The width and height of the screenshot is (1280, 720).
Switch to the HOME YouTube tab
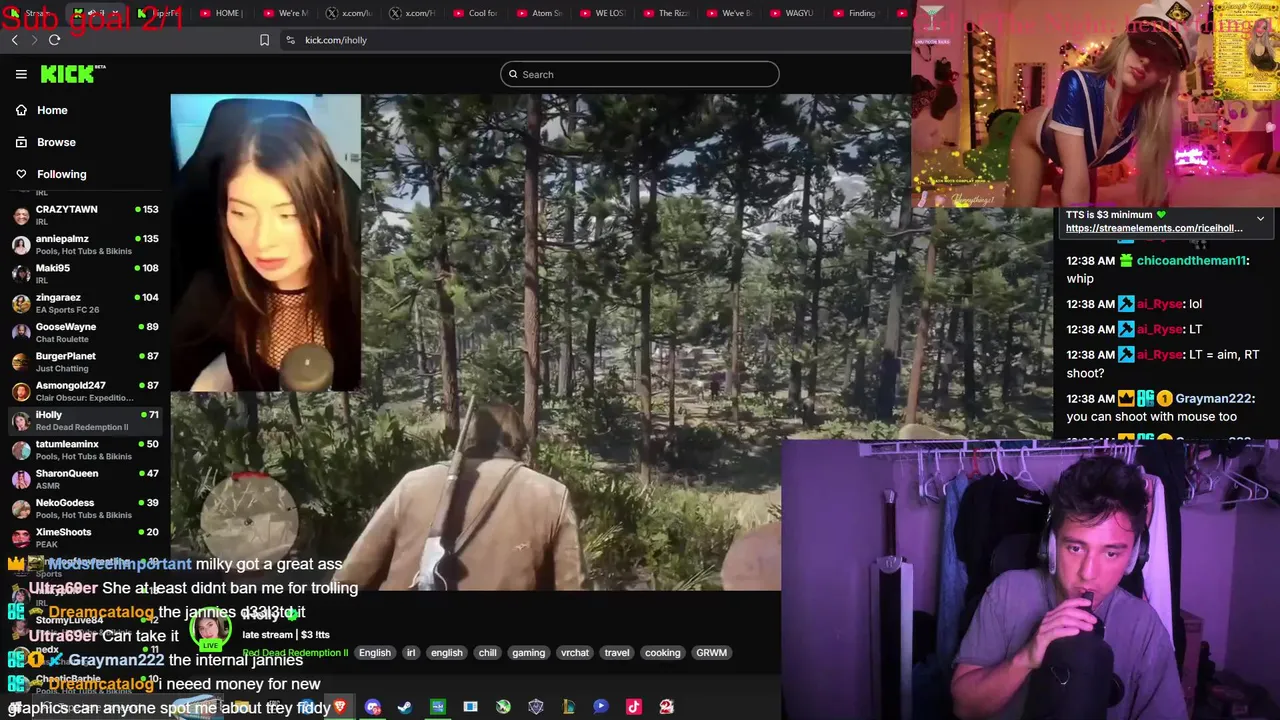pos(220,13)
